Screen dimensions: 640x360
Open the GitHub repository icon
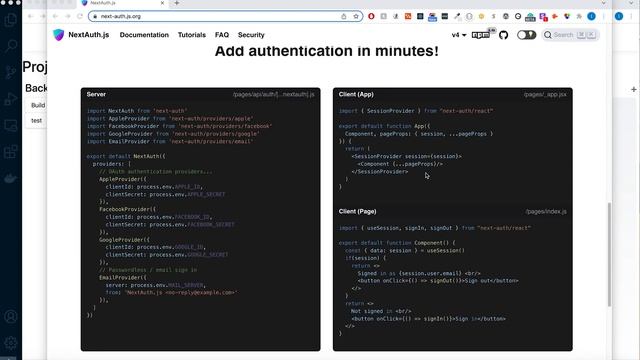[503, 35]
